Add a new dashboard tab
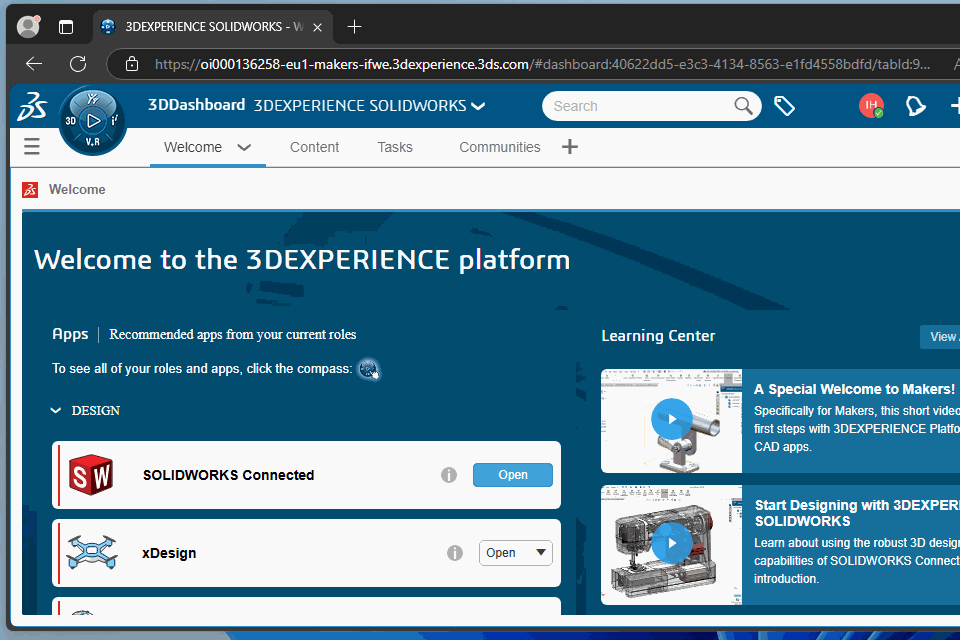 click(570, 147)
